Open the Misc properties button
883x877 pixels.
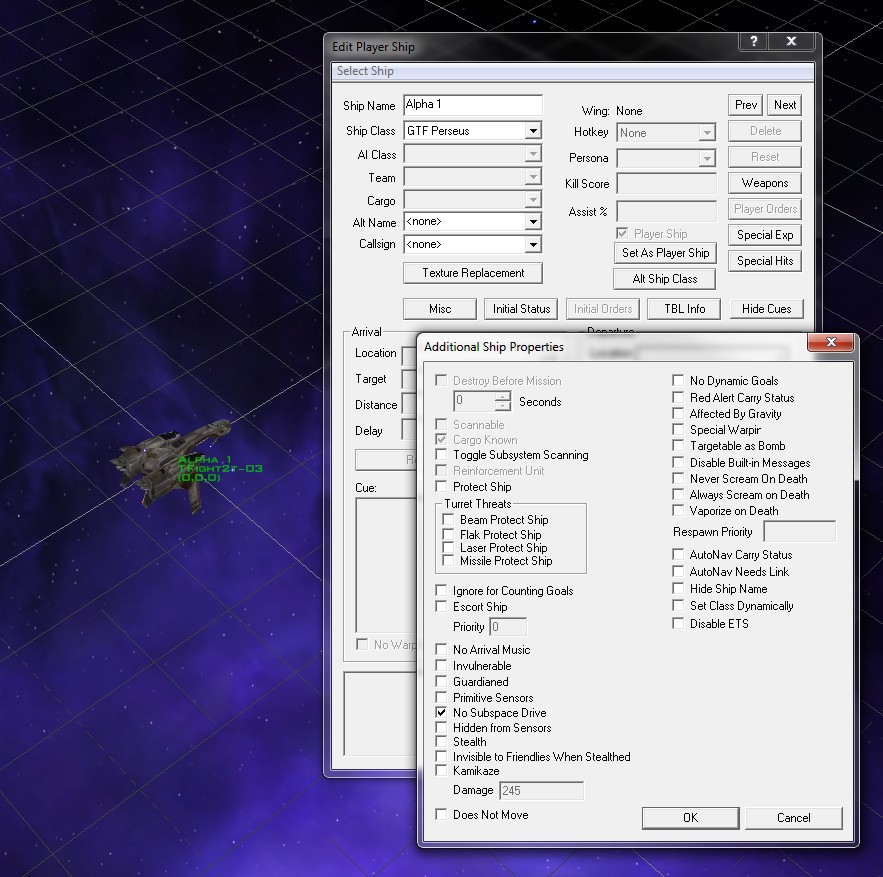(440, 309)
